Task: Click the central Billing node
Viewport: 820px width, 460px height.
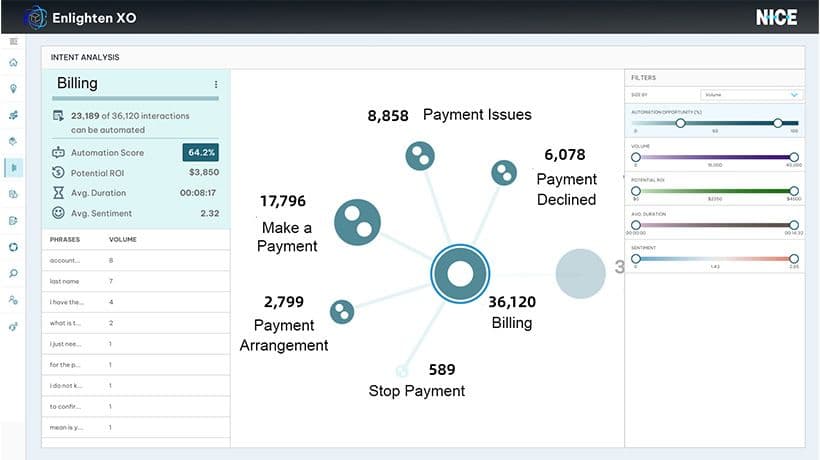Action: click(x=460, y=273)
